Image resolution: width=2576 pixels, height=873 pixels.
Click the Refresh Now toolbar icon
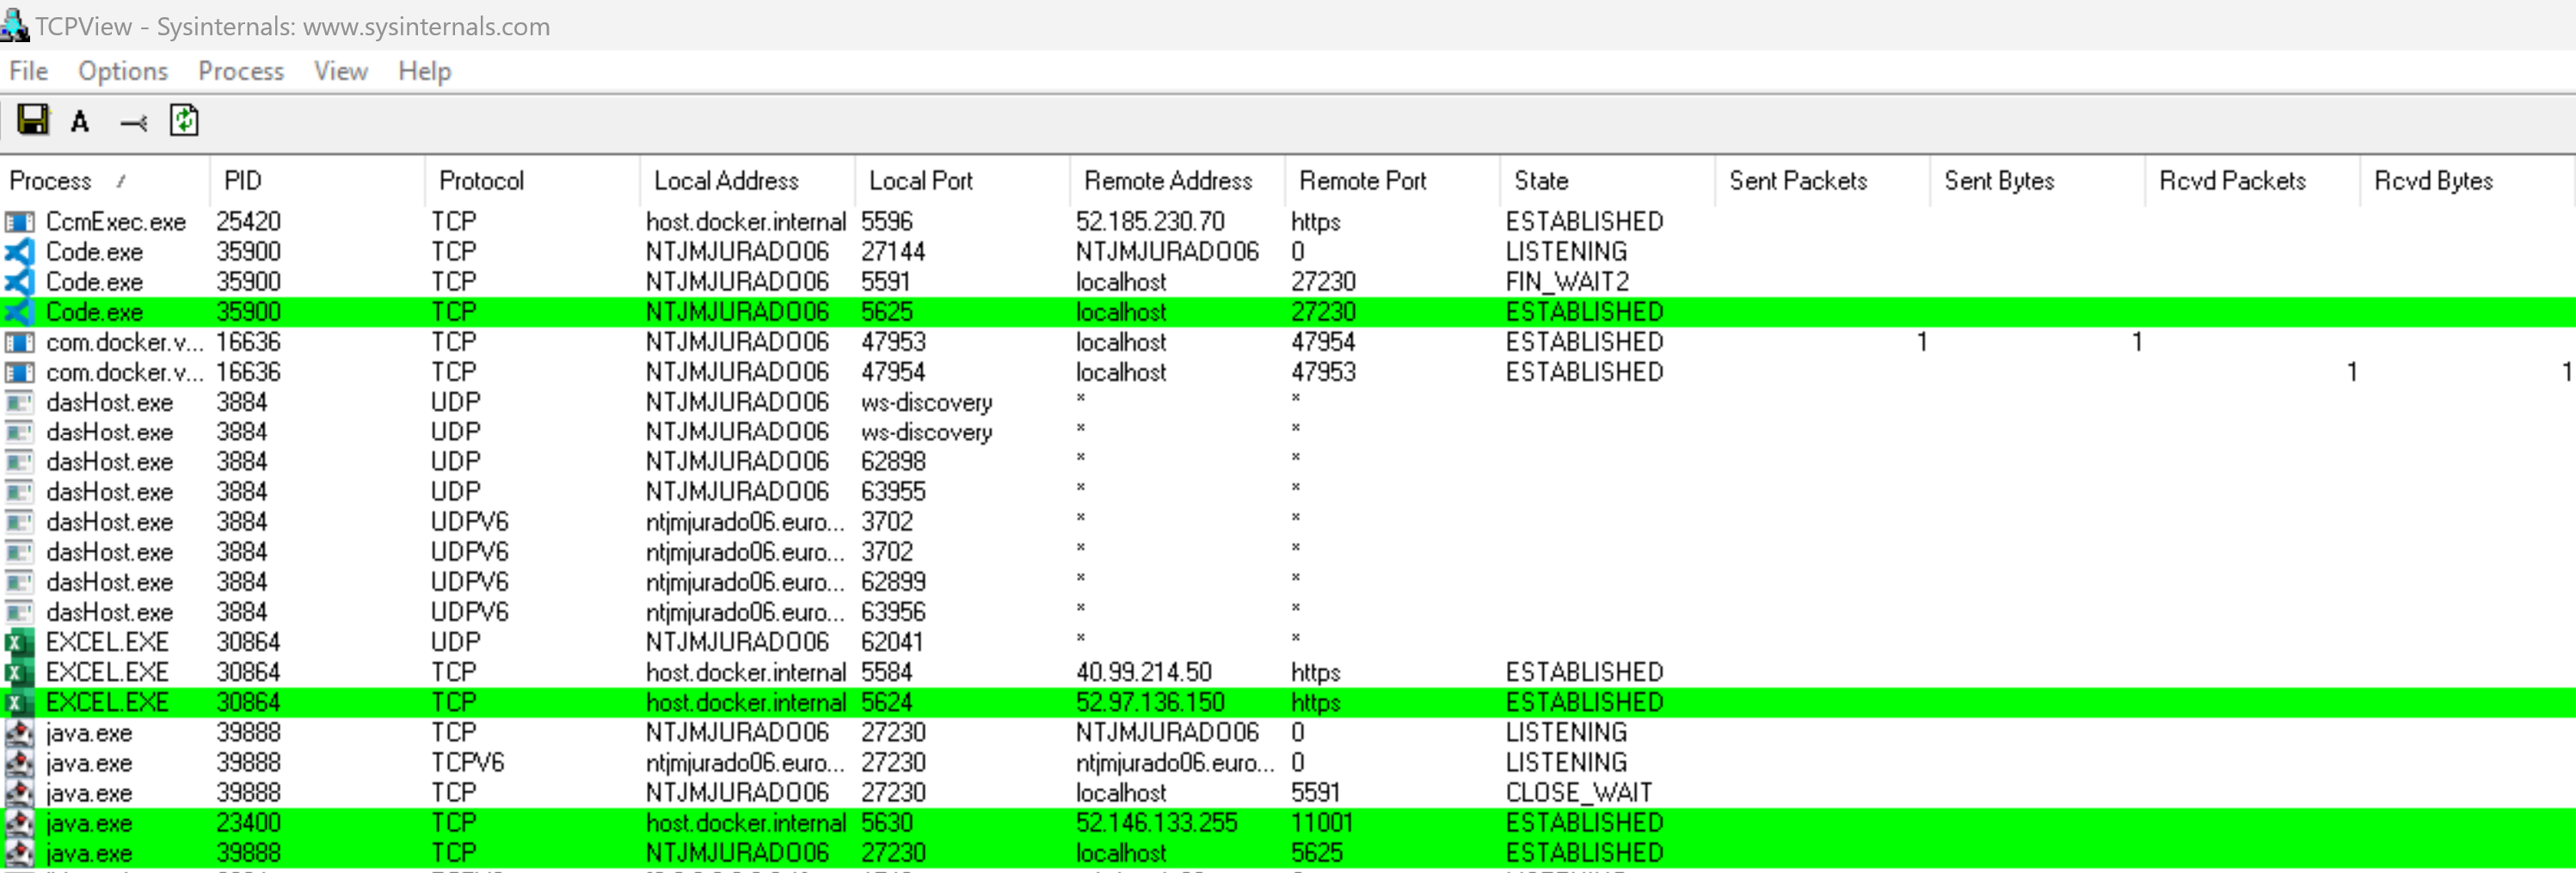pos(184,121)
